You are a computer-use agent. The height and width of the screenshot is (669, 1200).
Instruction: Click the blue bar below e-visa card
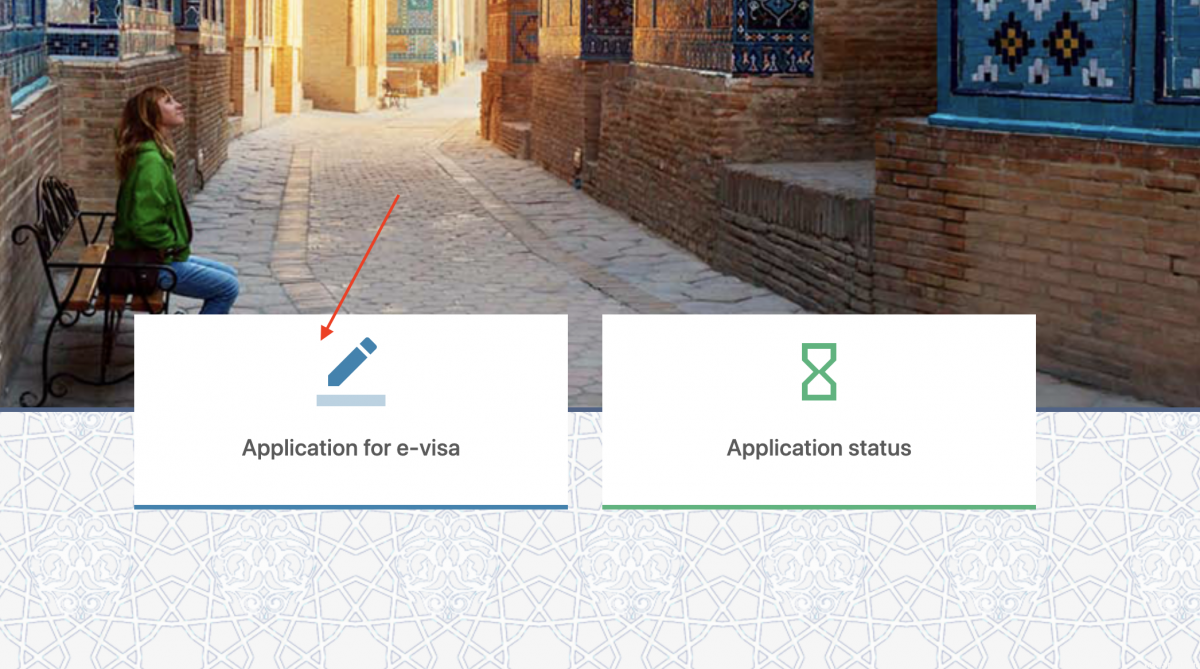click(x=351, y=507)
